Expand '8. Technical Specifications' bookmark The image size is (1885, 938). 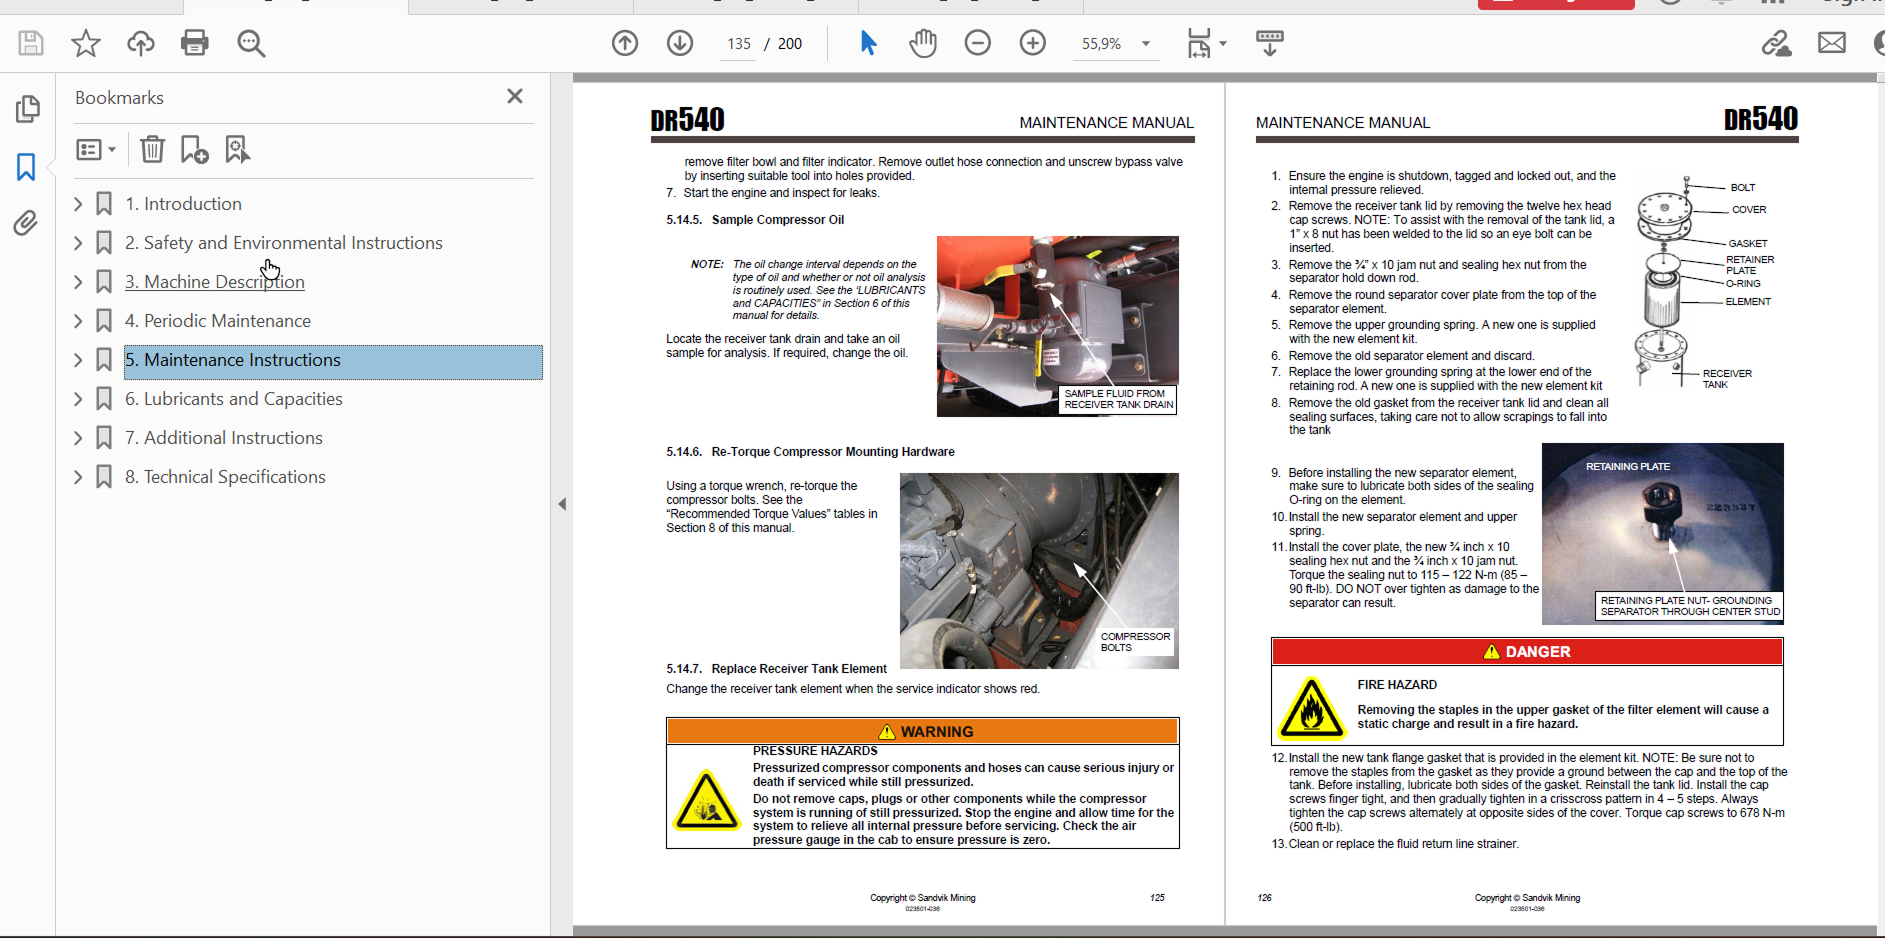[x=78, y=477]
